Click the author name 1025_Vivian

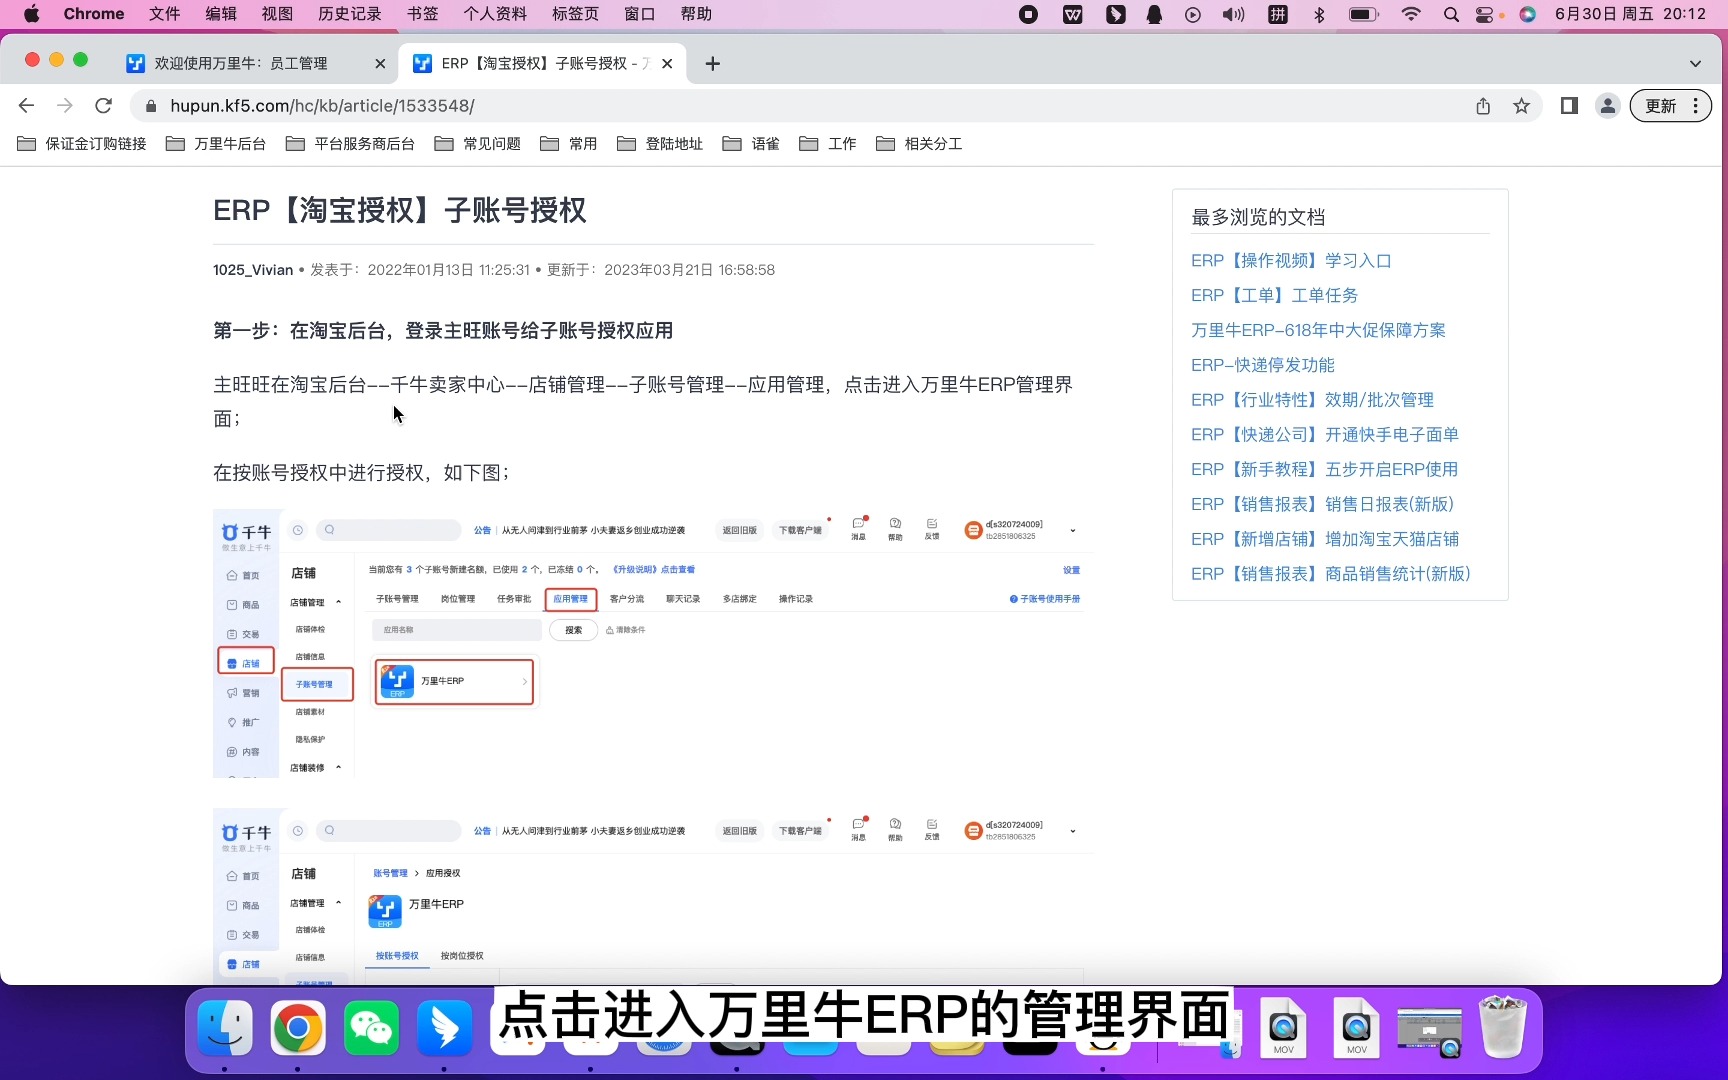point(253,270)
